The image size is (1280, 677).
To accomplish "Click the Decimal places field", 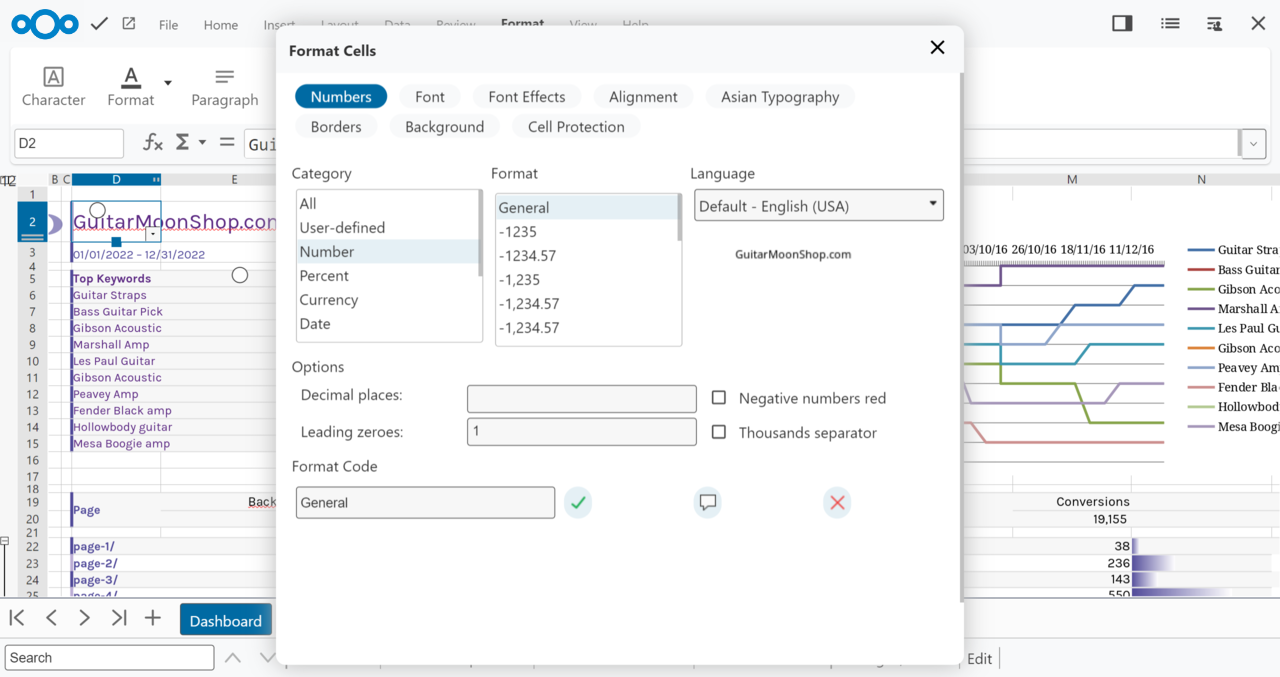I will pos(582,398).
